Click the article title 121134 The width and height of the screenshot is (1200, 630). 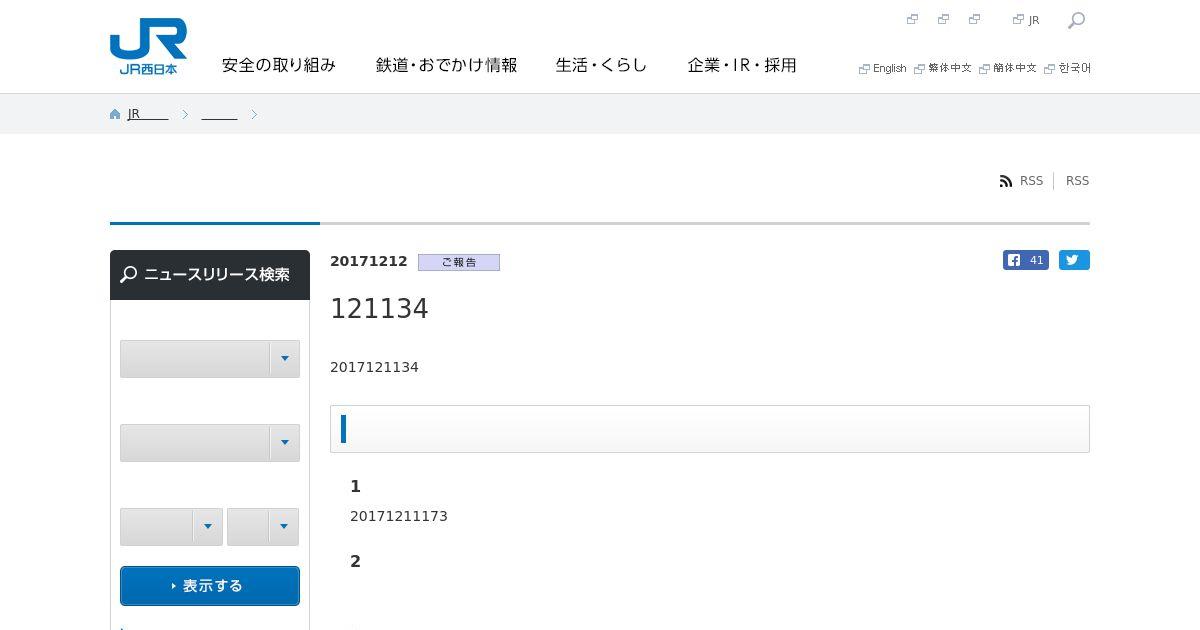(379, 309)
